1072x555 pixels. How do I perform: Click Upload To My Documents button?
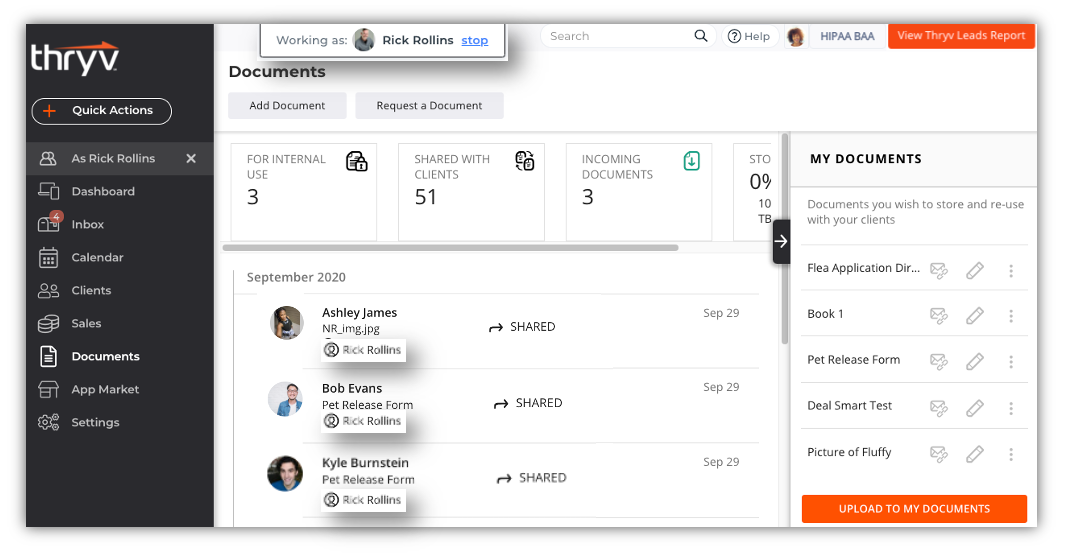[x=914, y=509]
